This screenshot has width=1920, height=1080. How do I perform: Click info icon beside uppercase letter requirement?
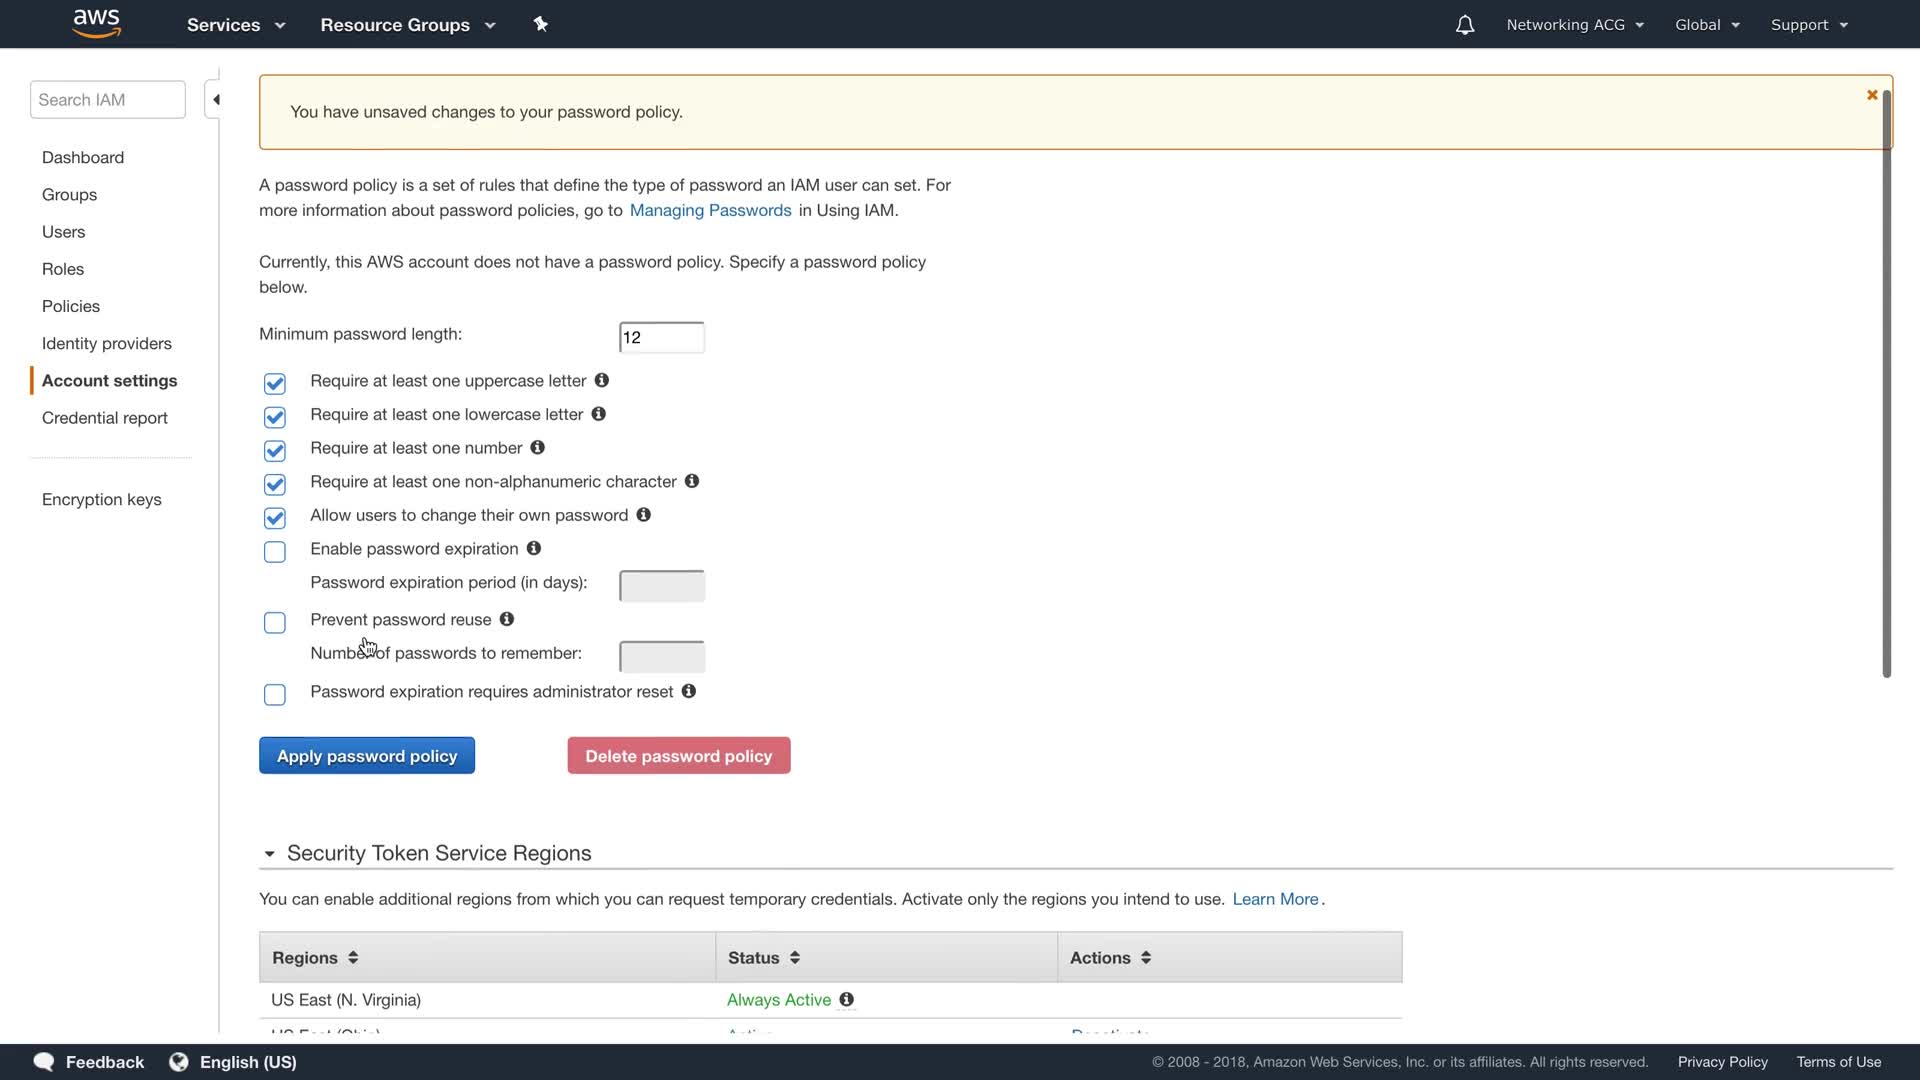[x=602, y=381]
